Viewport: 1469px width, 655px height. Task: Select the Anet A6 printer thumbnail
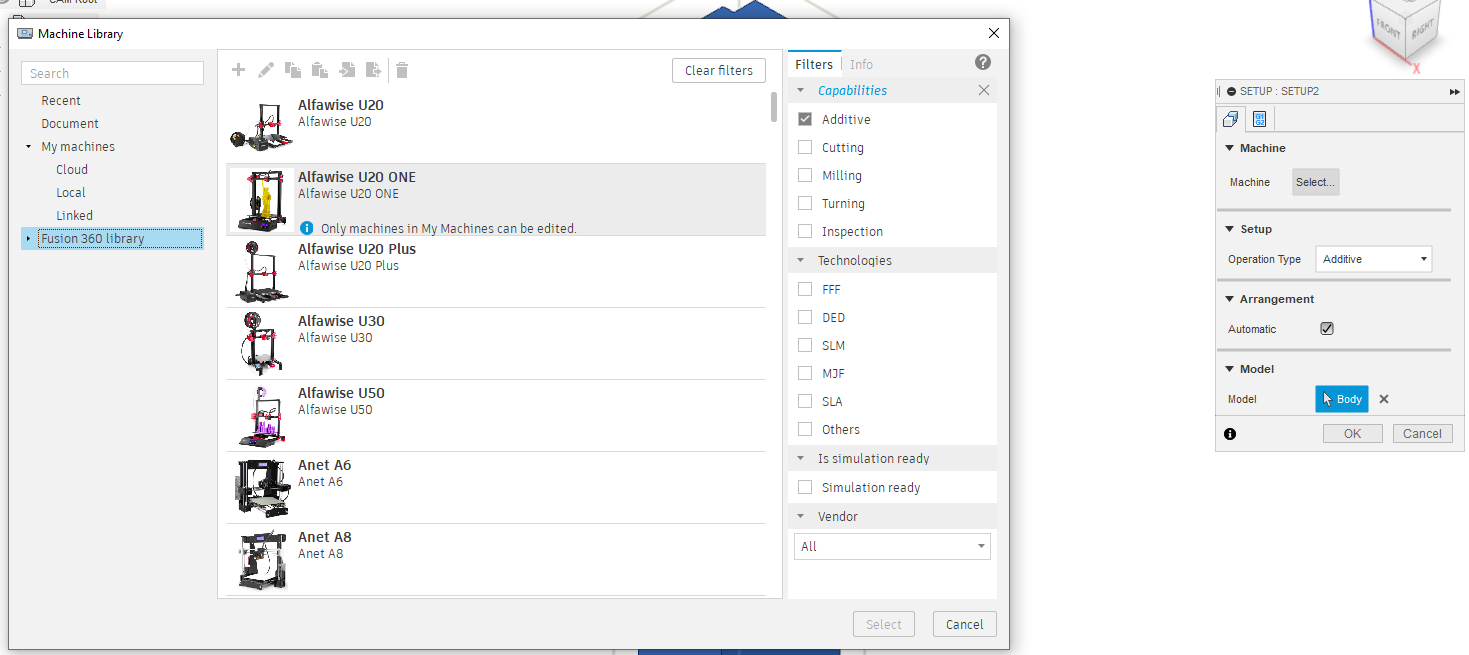[x=261, y=488]
